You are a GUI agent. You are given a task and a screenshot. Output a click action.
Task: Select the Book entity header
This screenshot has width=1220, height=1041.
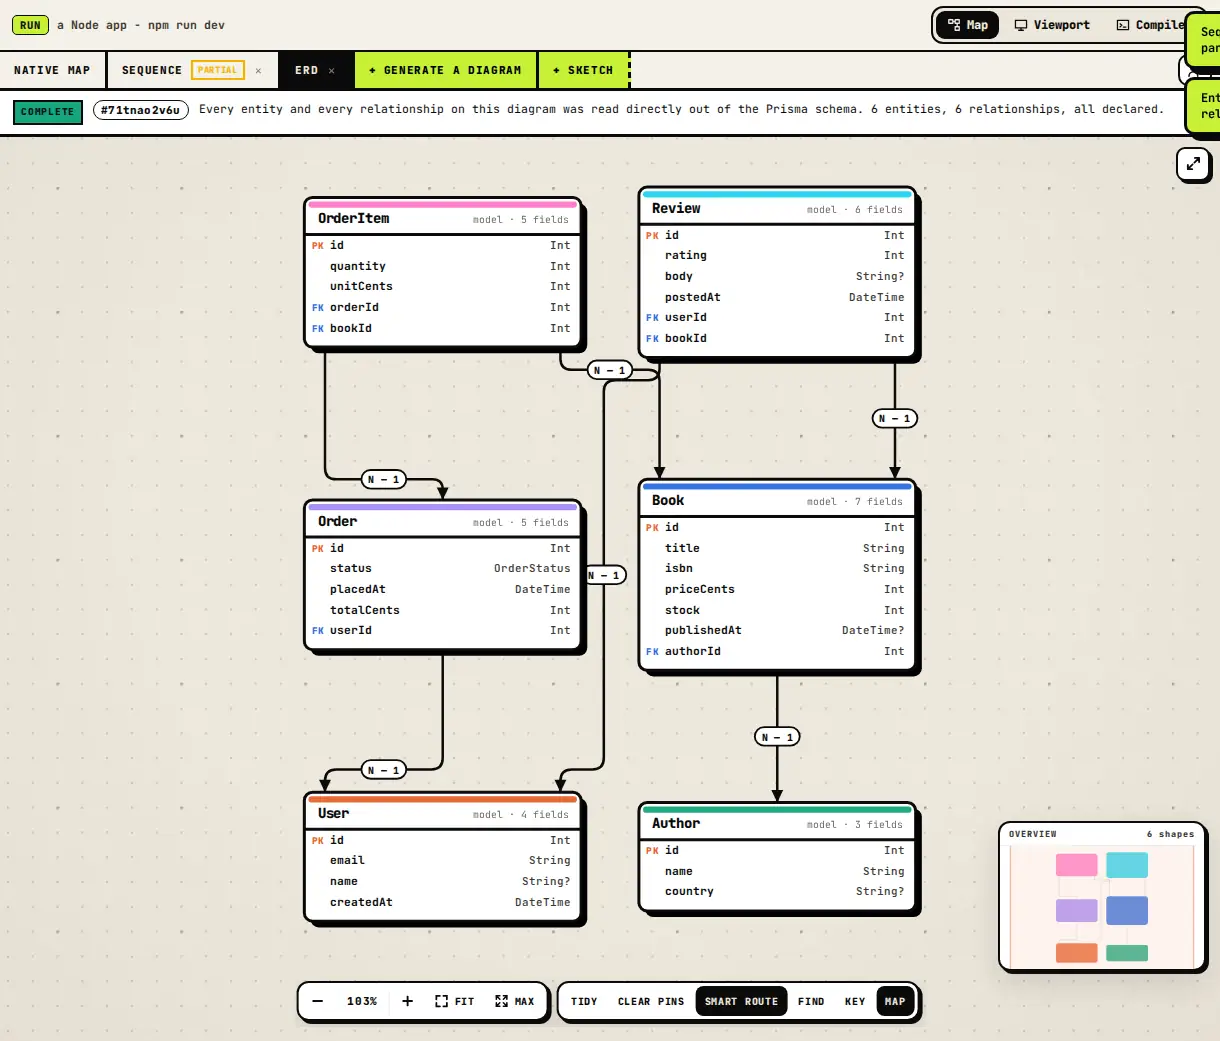777,501
